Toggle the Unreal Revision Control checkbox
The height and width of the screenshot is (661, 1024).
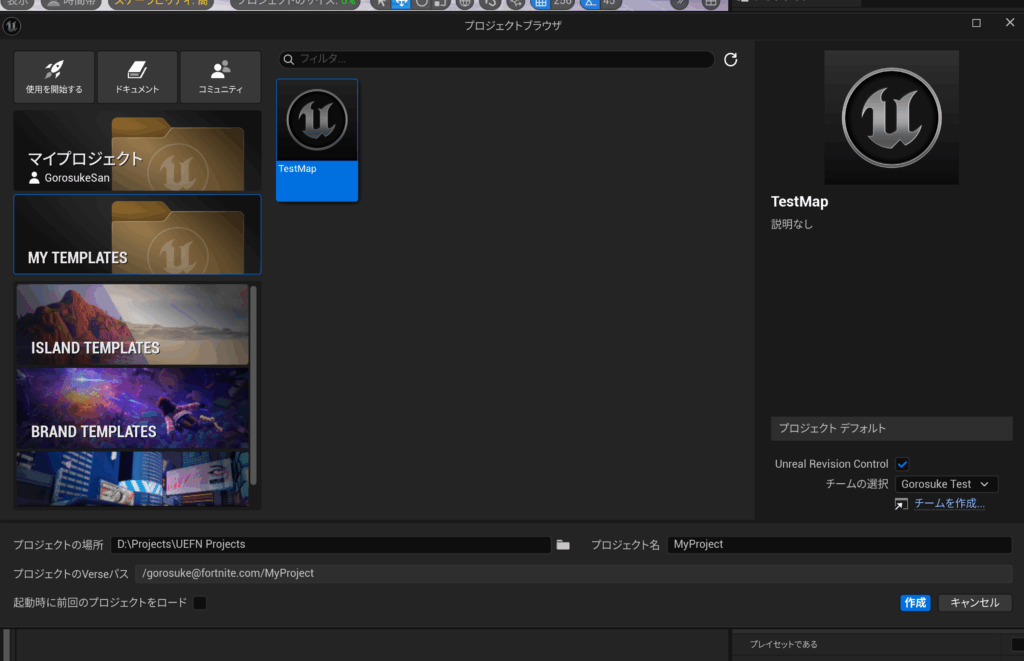(903, 464)
